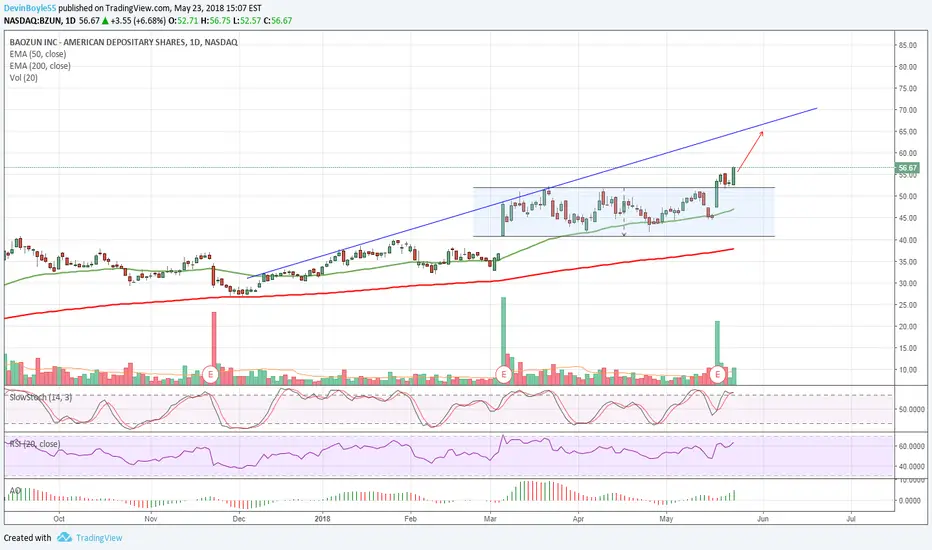This screenshot has height=550, width=932.
Task: Click the 85.00 price axis label
Action: 908,45
